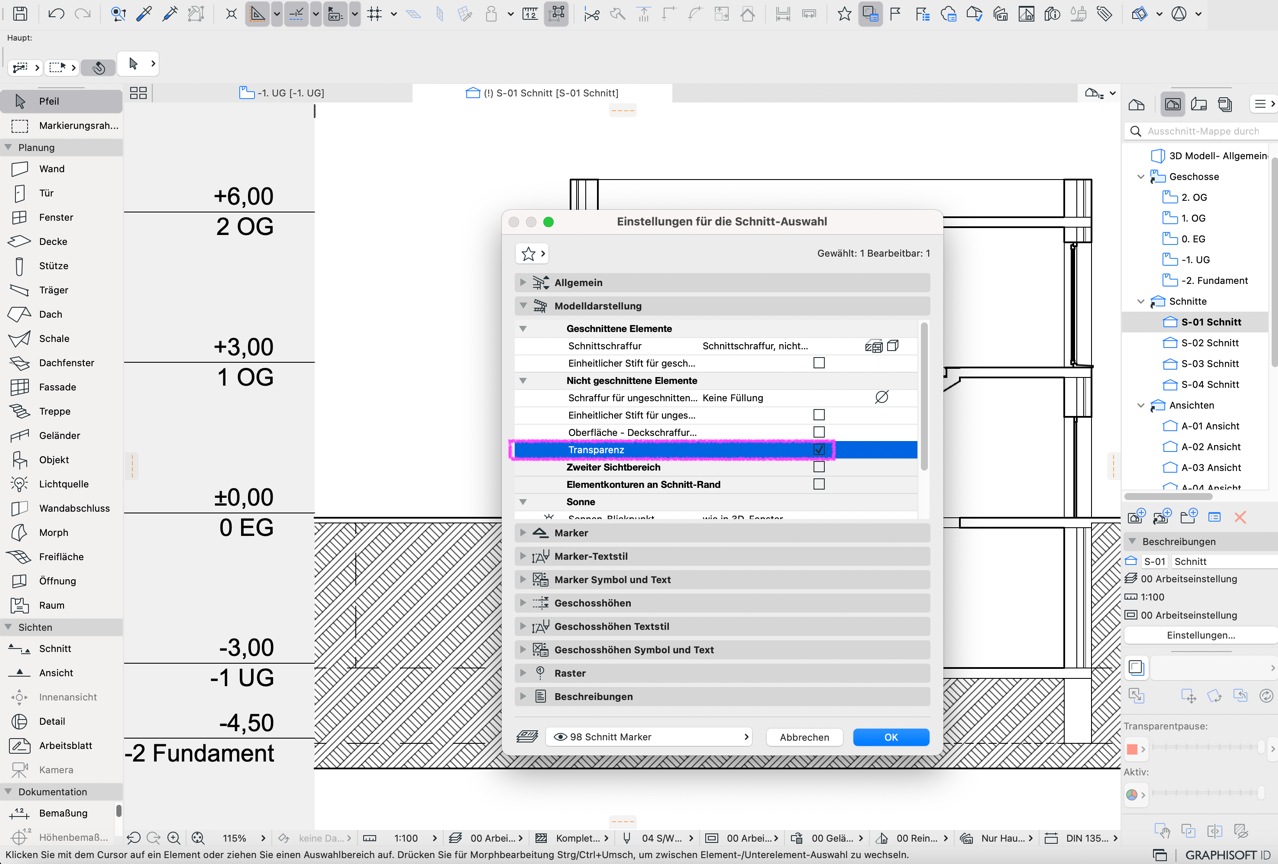
Task: Select the Lichtquelle tool
Action: [60, 484]
